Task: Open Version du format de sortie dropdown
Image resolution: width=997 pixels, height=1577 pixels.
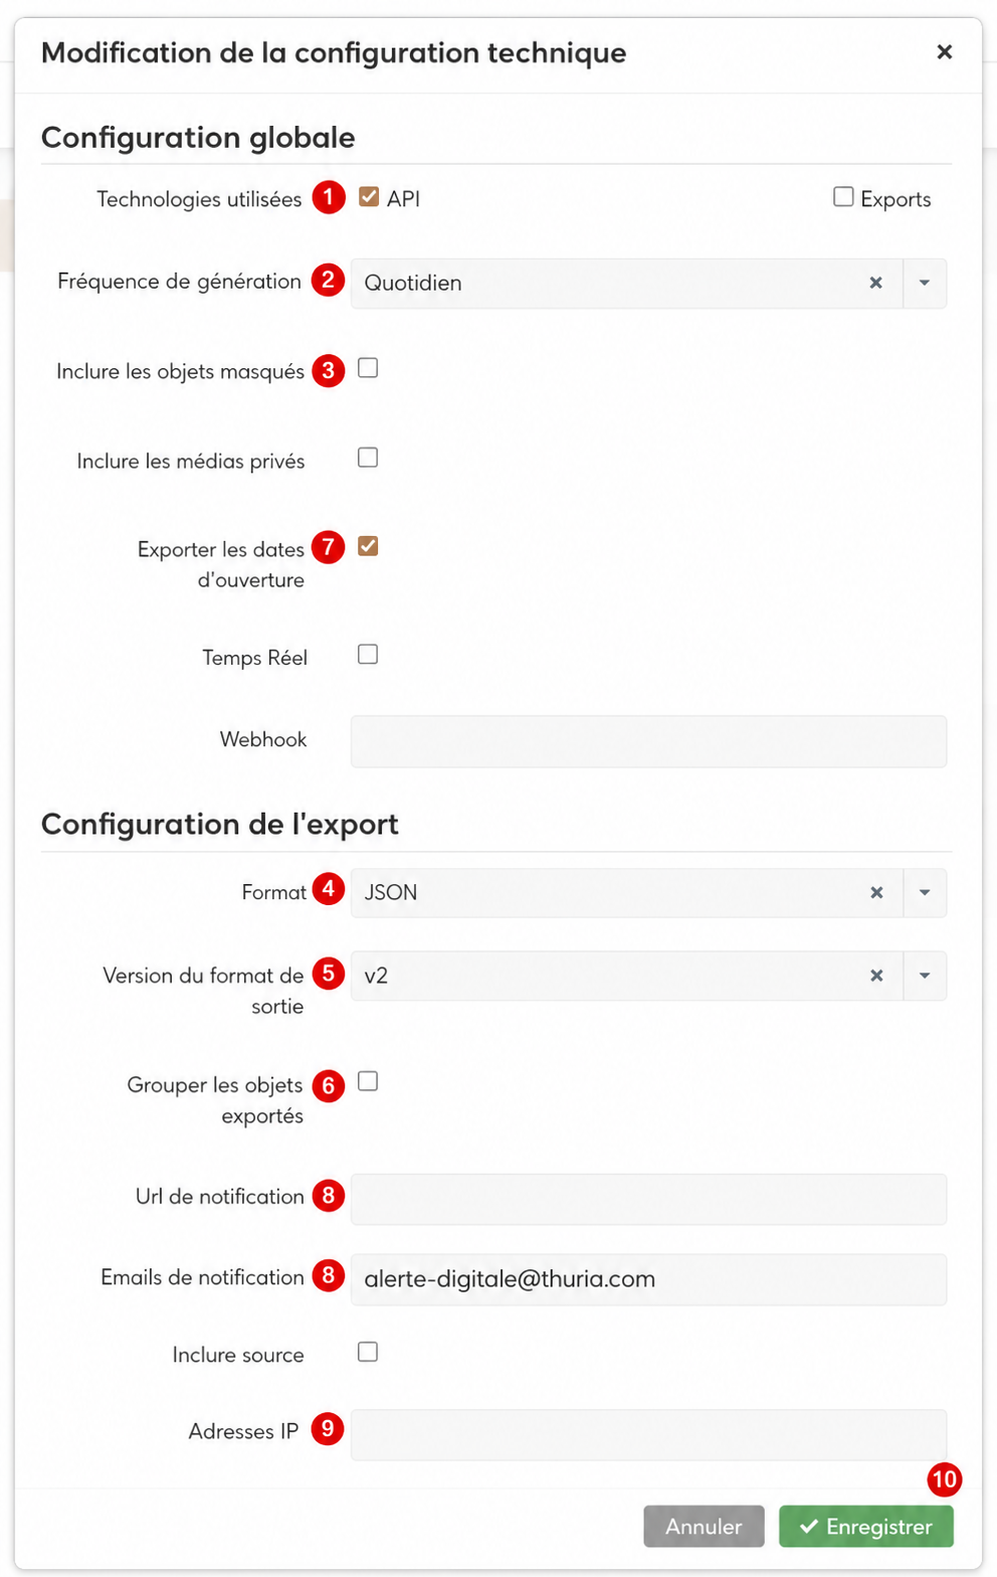Action: [x=925, y=975]
